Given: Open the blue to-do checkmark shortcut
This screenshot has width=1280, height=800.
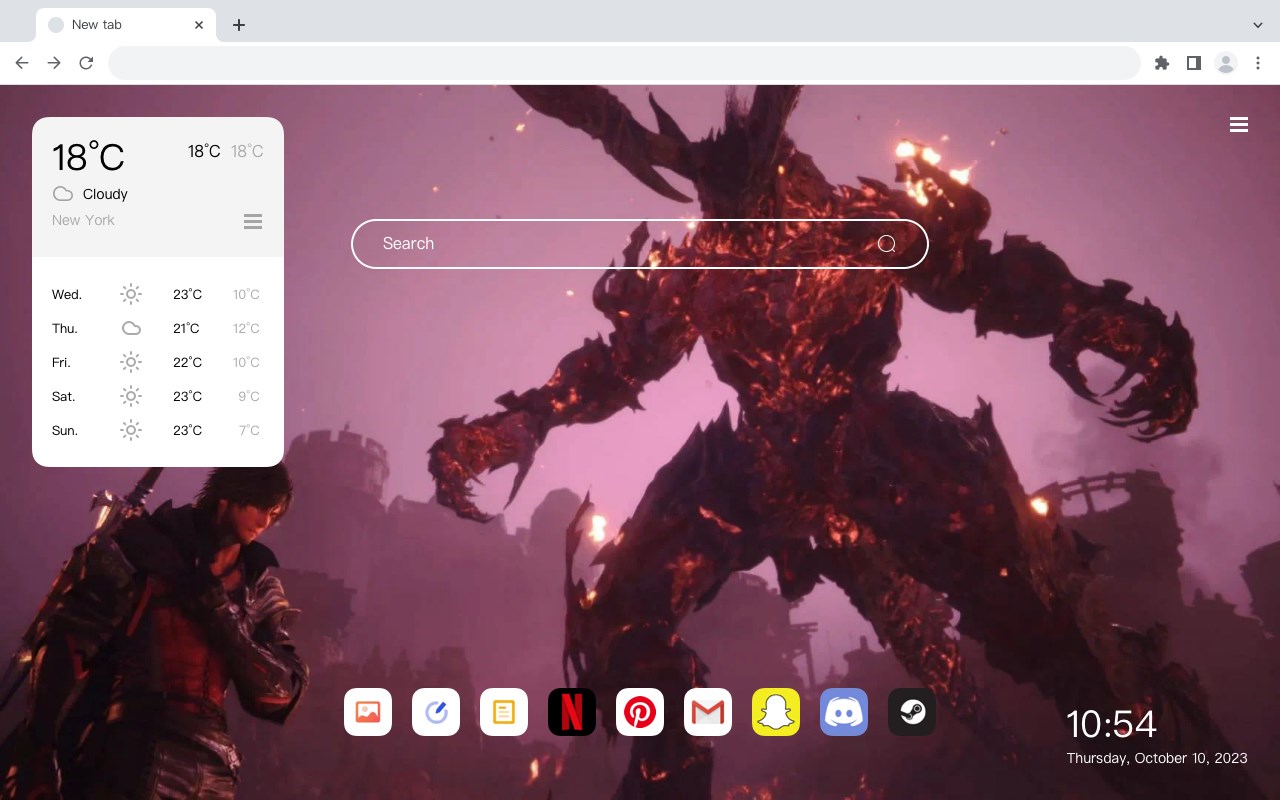Looking at the screenshot, I should click(436, 712).
